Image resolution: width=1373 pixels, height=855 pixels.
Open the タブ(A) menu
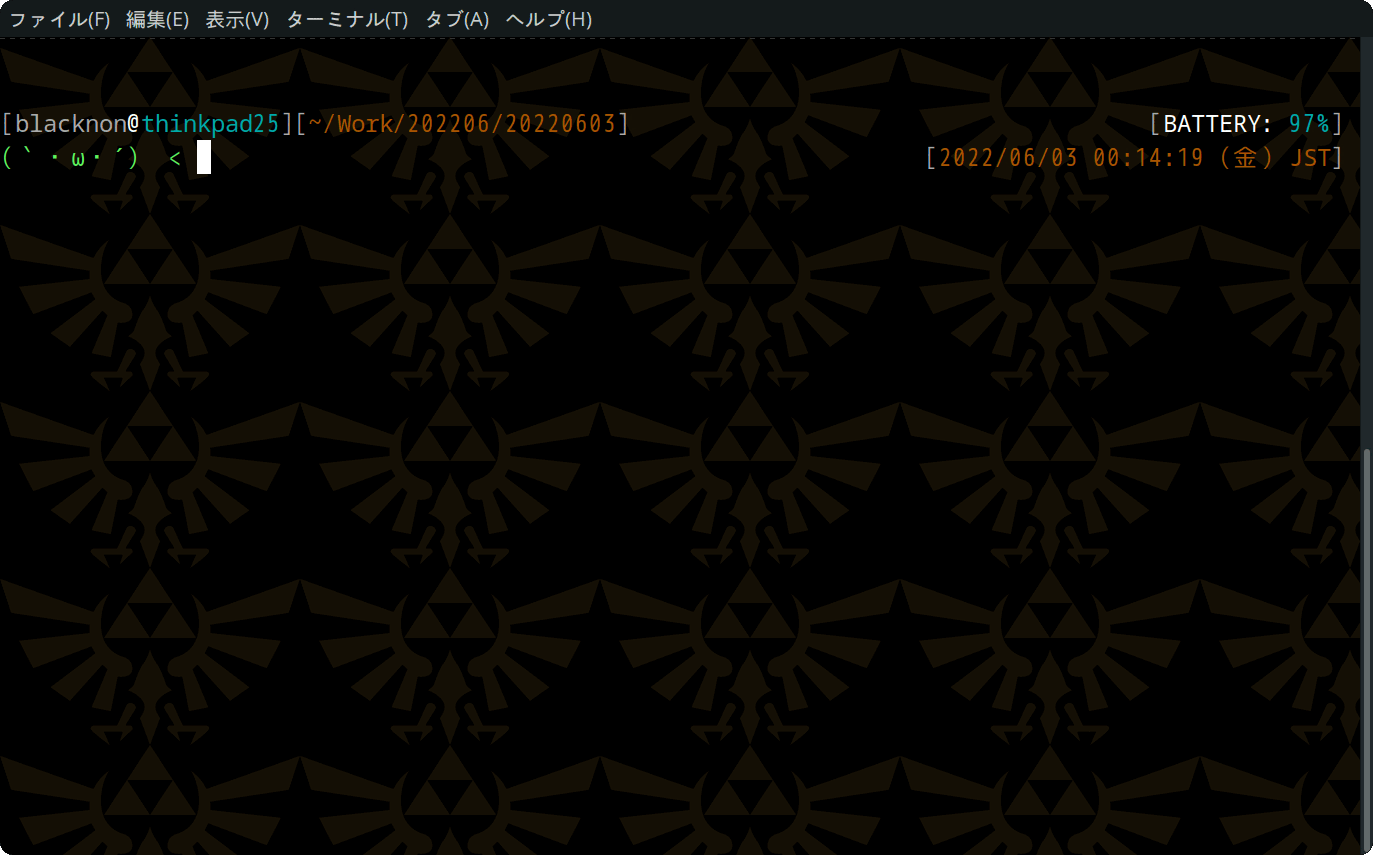456,19
